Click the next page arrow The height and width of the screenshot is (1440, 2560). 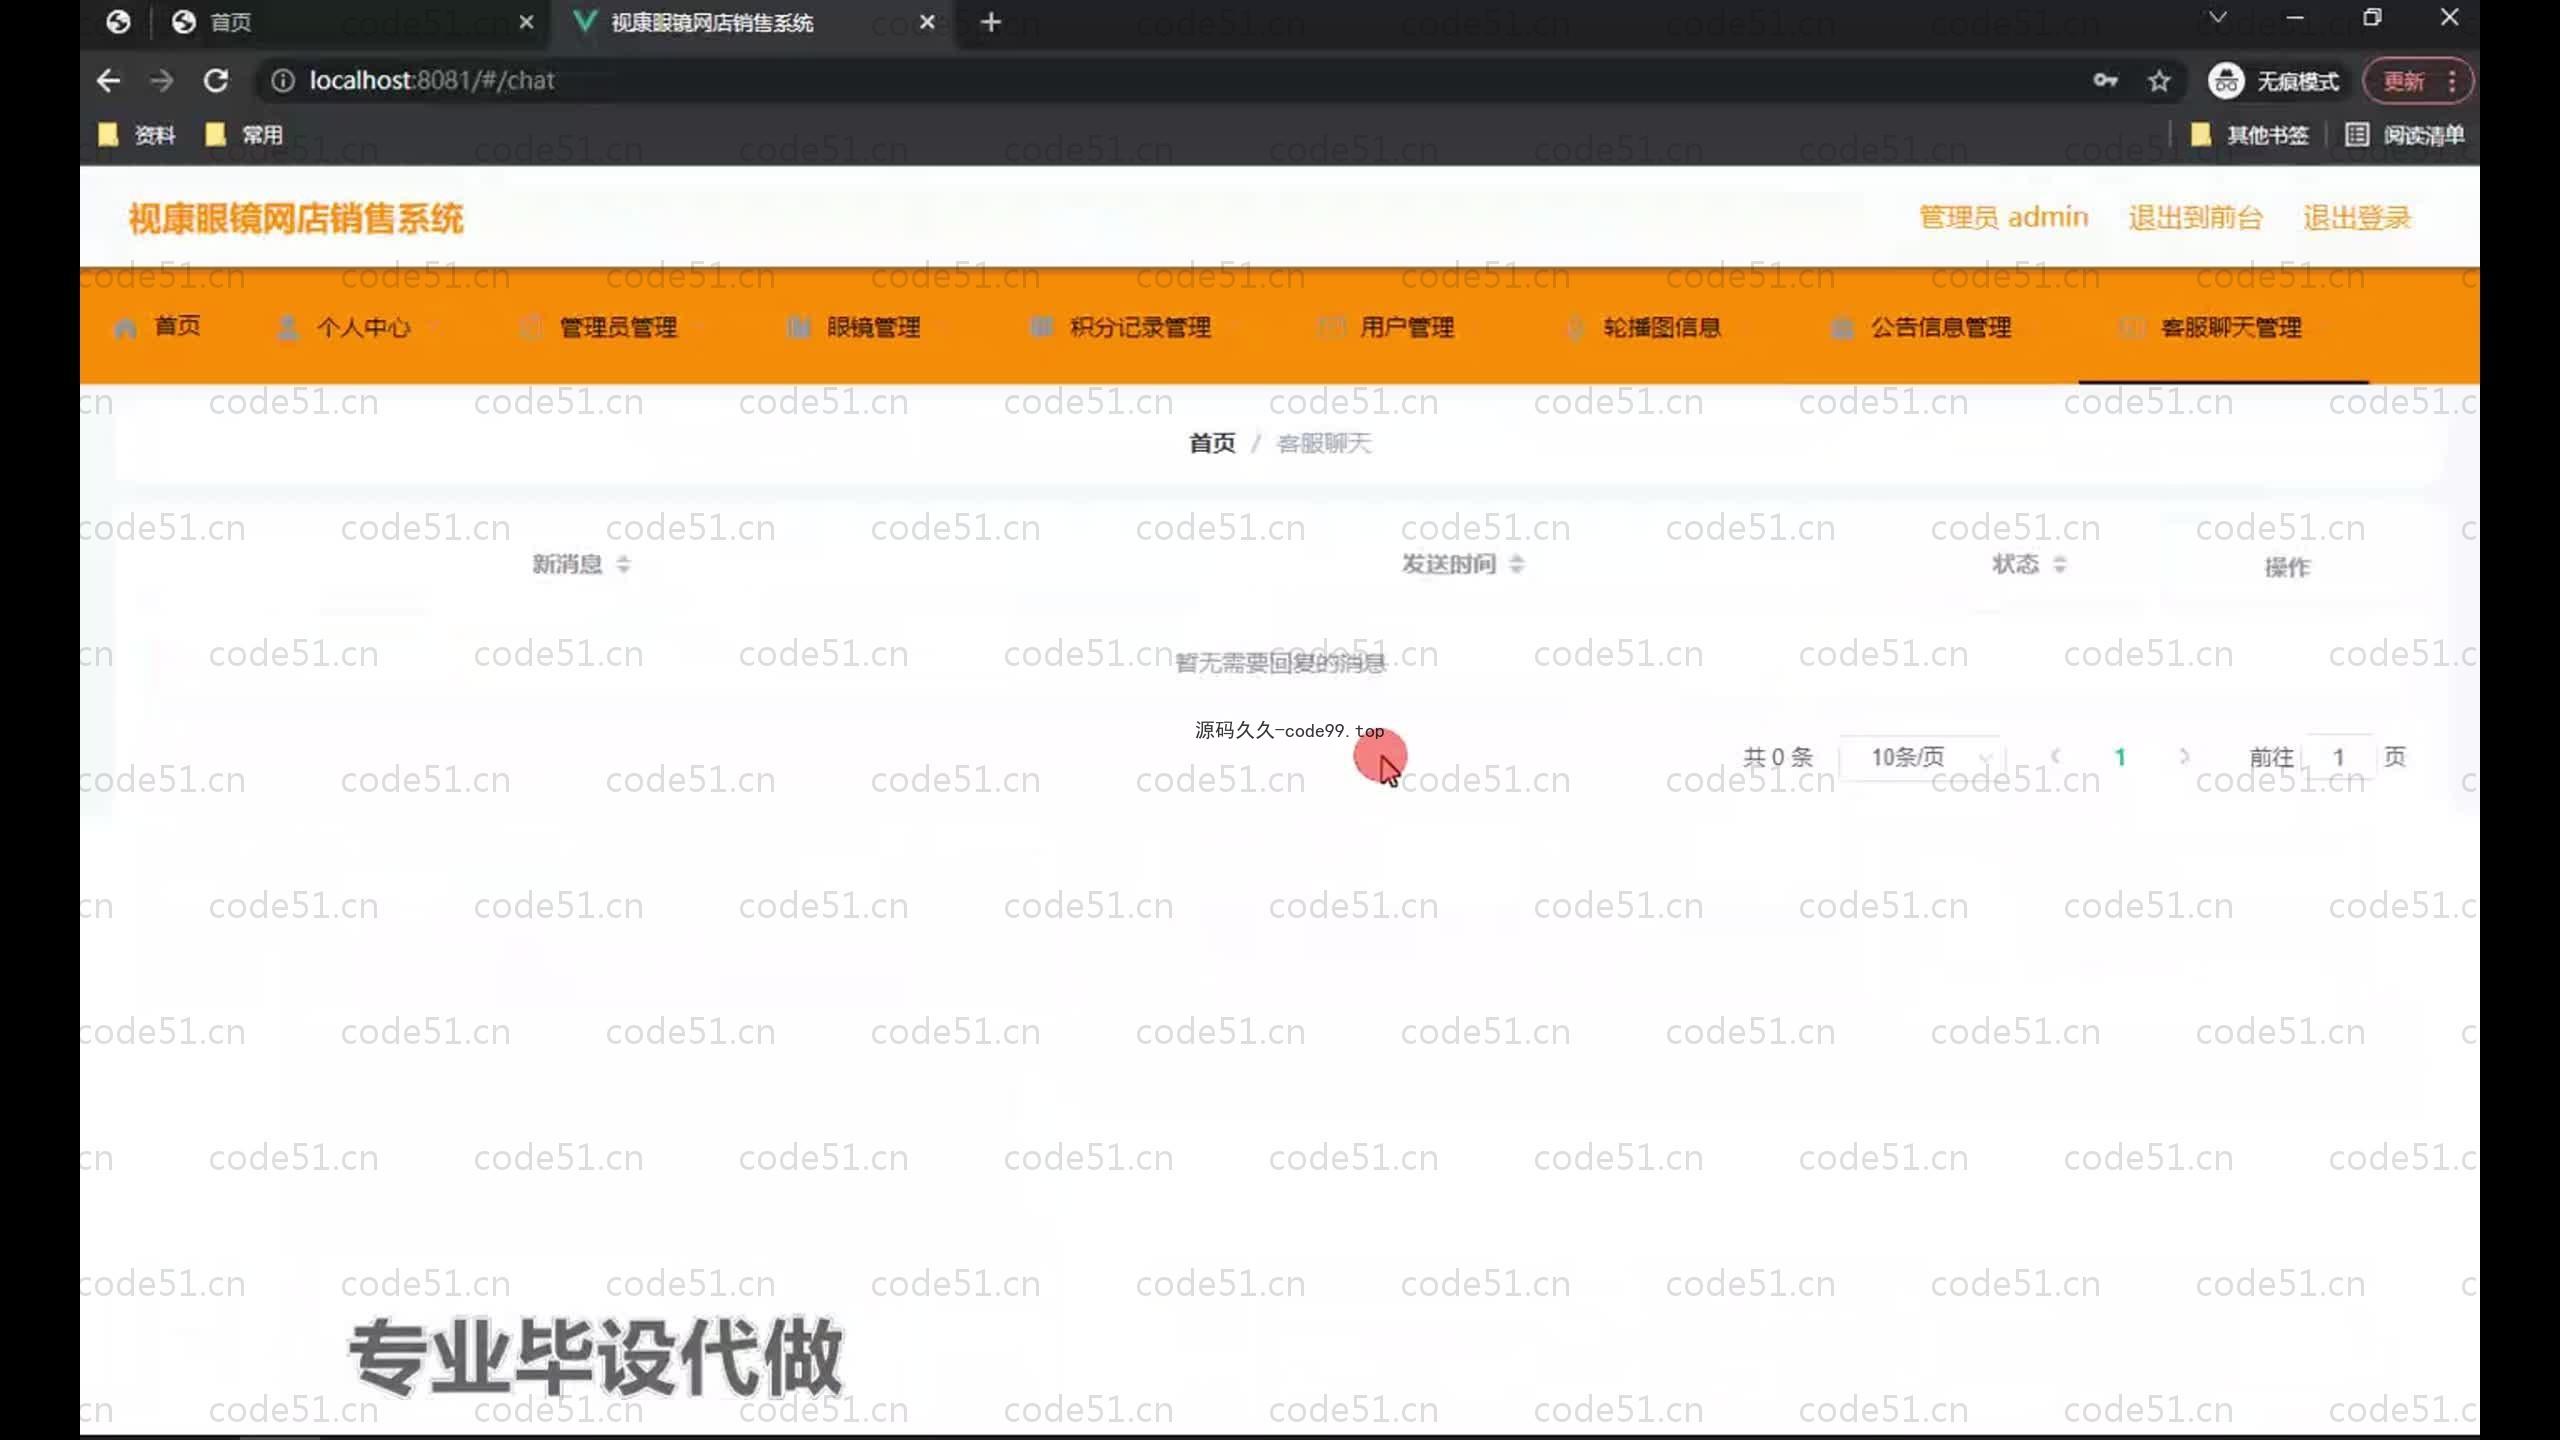click(x=2184, y=757)
